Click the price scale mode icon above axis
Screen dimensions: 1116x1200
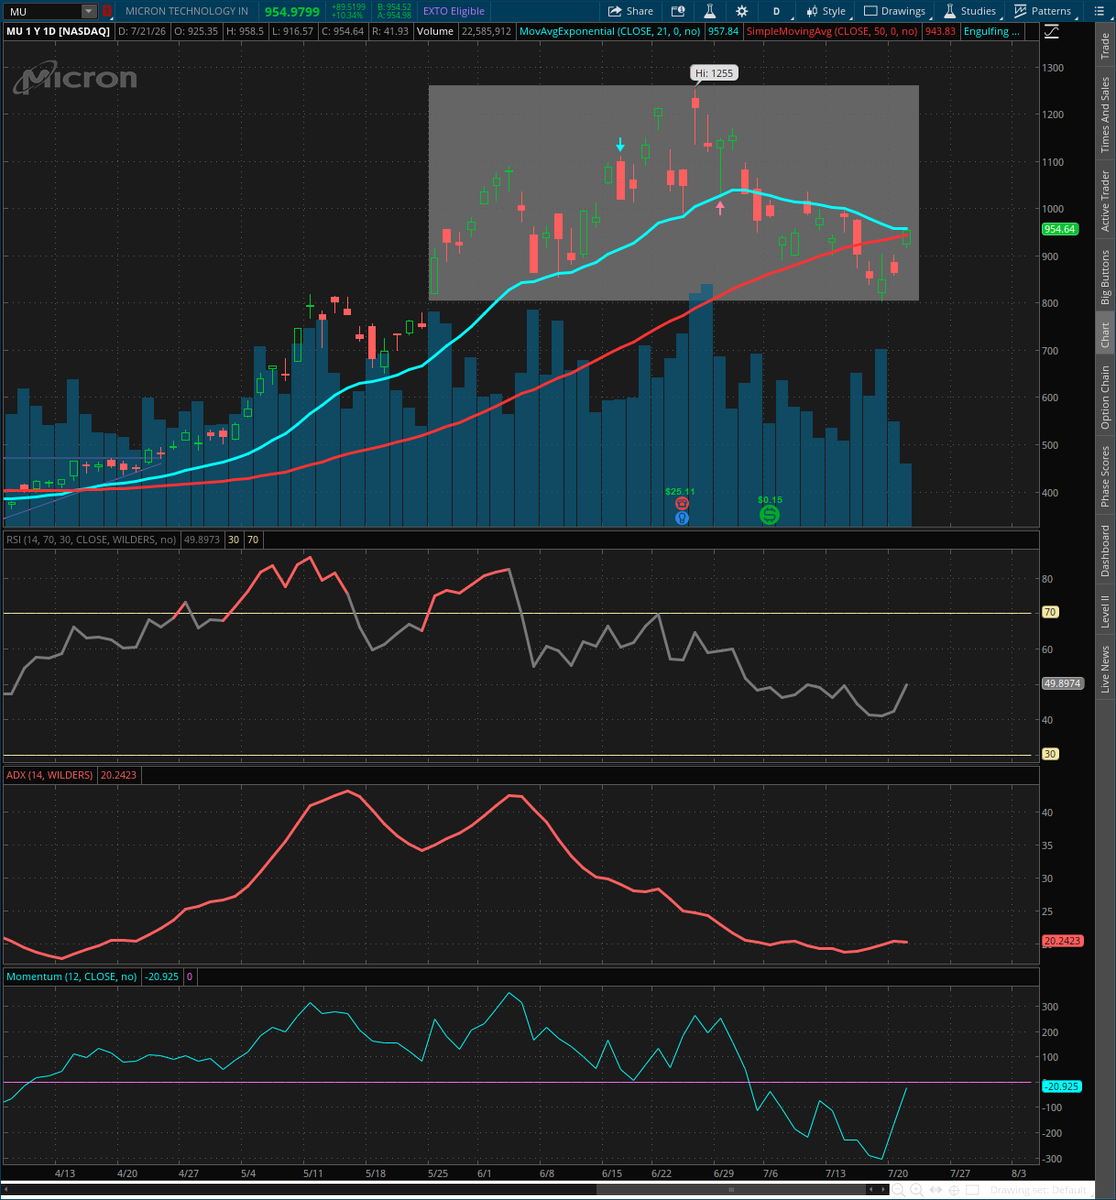coord(1049,31)
